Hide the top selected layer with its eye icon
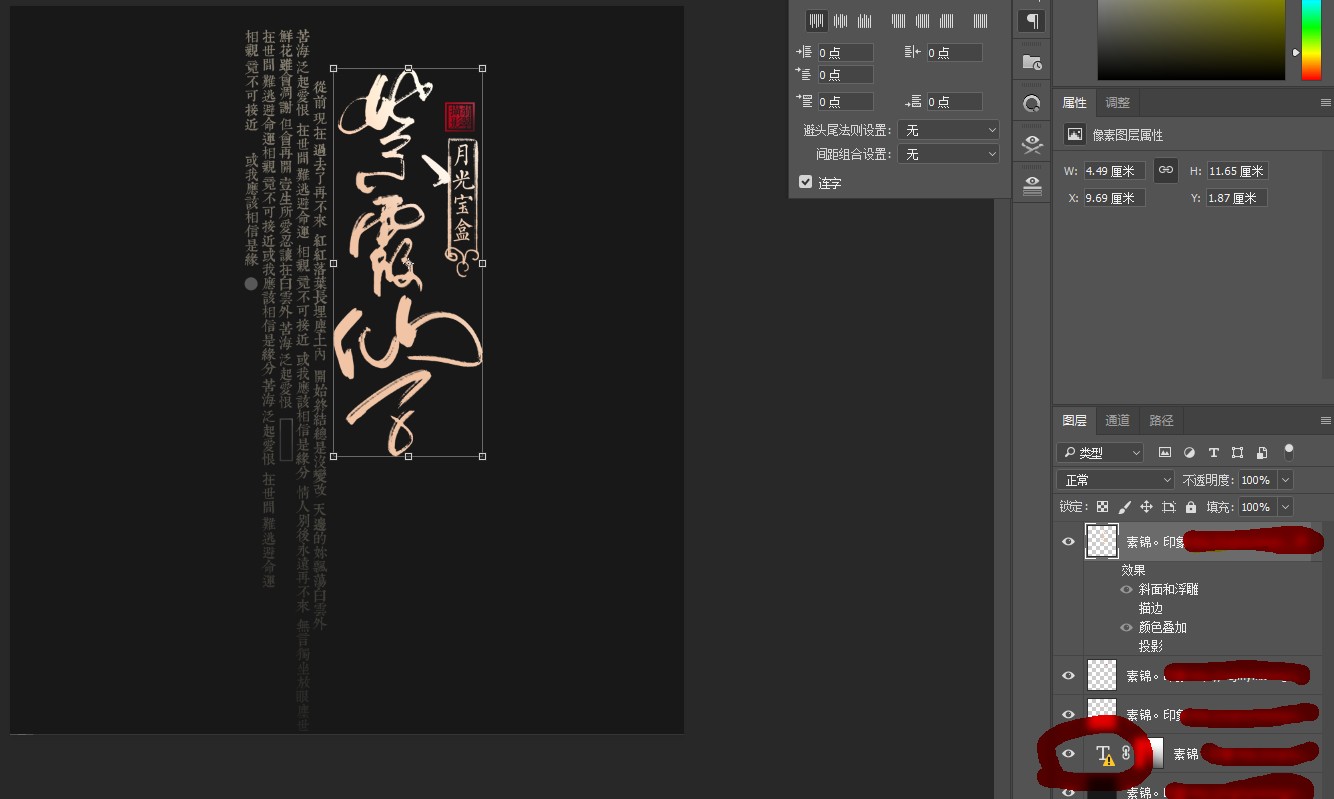 click(1068, 542)
